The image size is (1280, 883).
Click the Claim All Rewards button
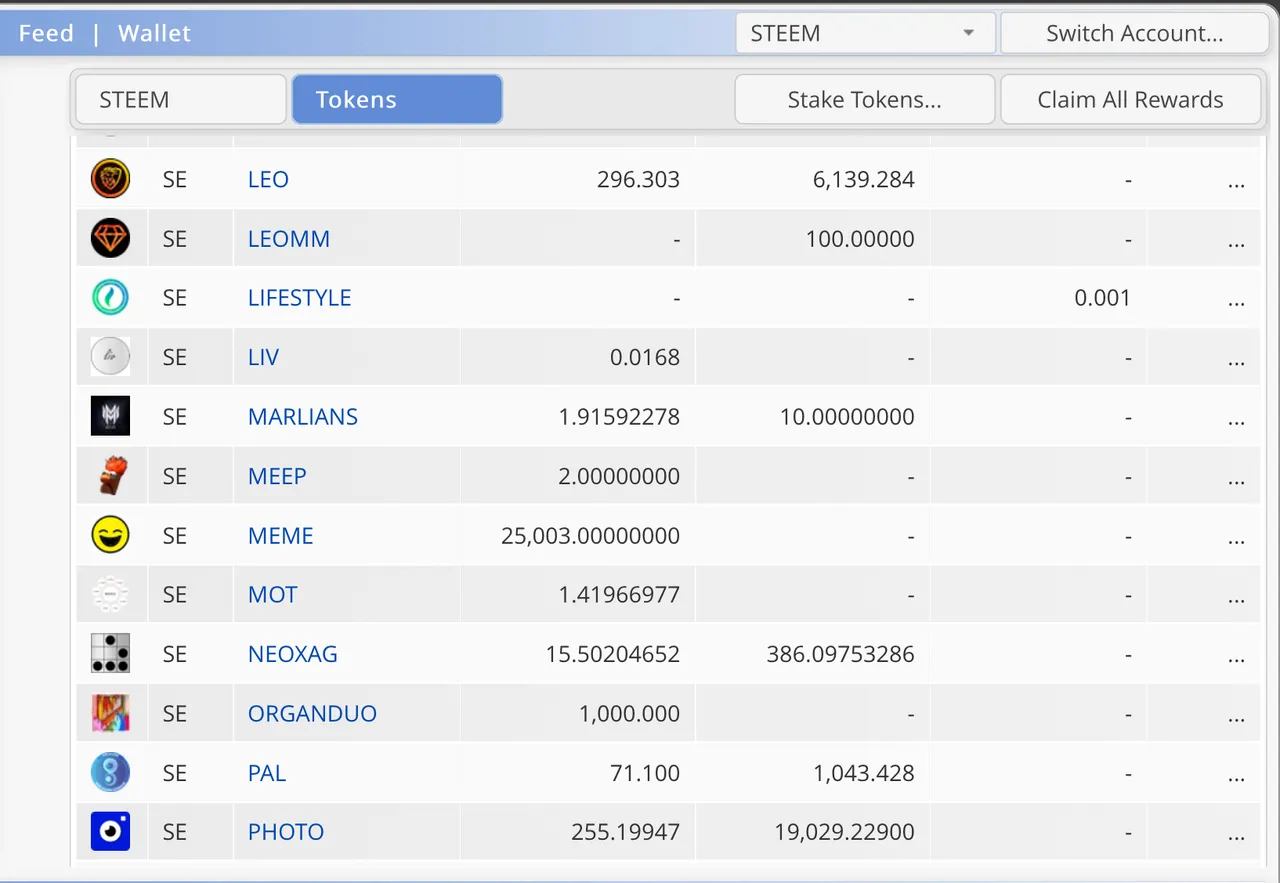click(x=1130, y=99)
